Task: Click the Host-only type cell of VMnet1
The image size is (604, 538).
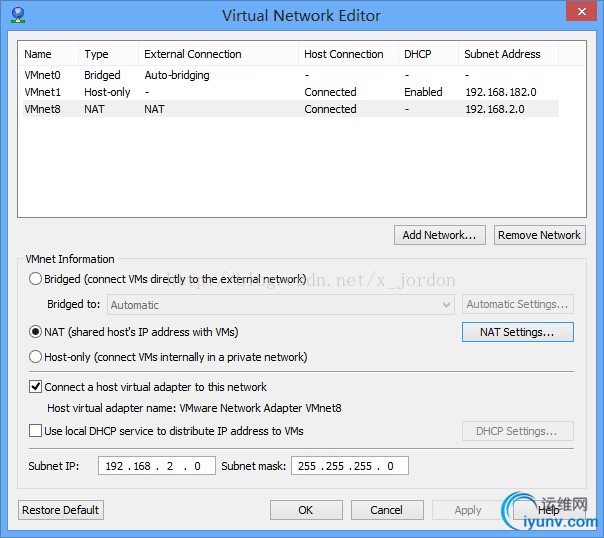Action: point(107,92)
